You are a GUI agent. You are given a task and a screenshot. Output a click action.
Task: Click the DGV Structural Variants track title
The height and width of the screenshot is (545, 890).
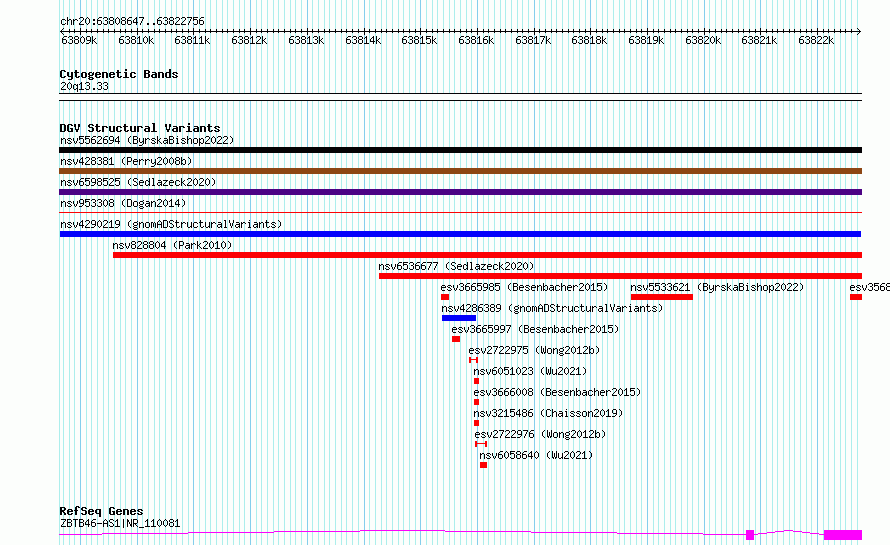140,128
